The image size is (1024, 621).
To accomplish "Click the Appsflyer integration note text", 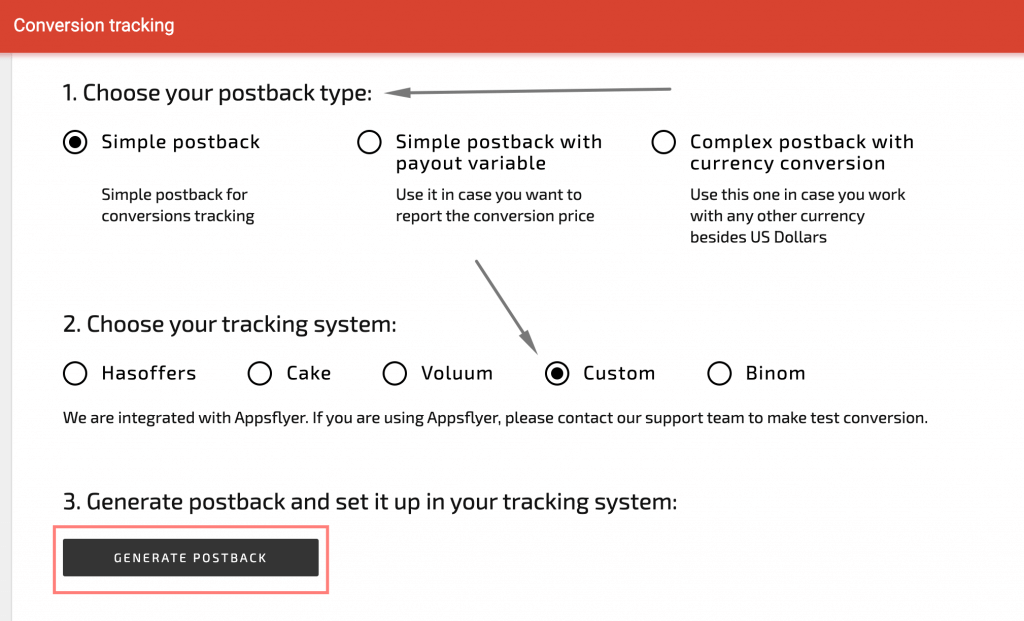I will (x=495, y=417).
